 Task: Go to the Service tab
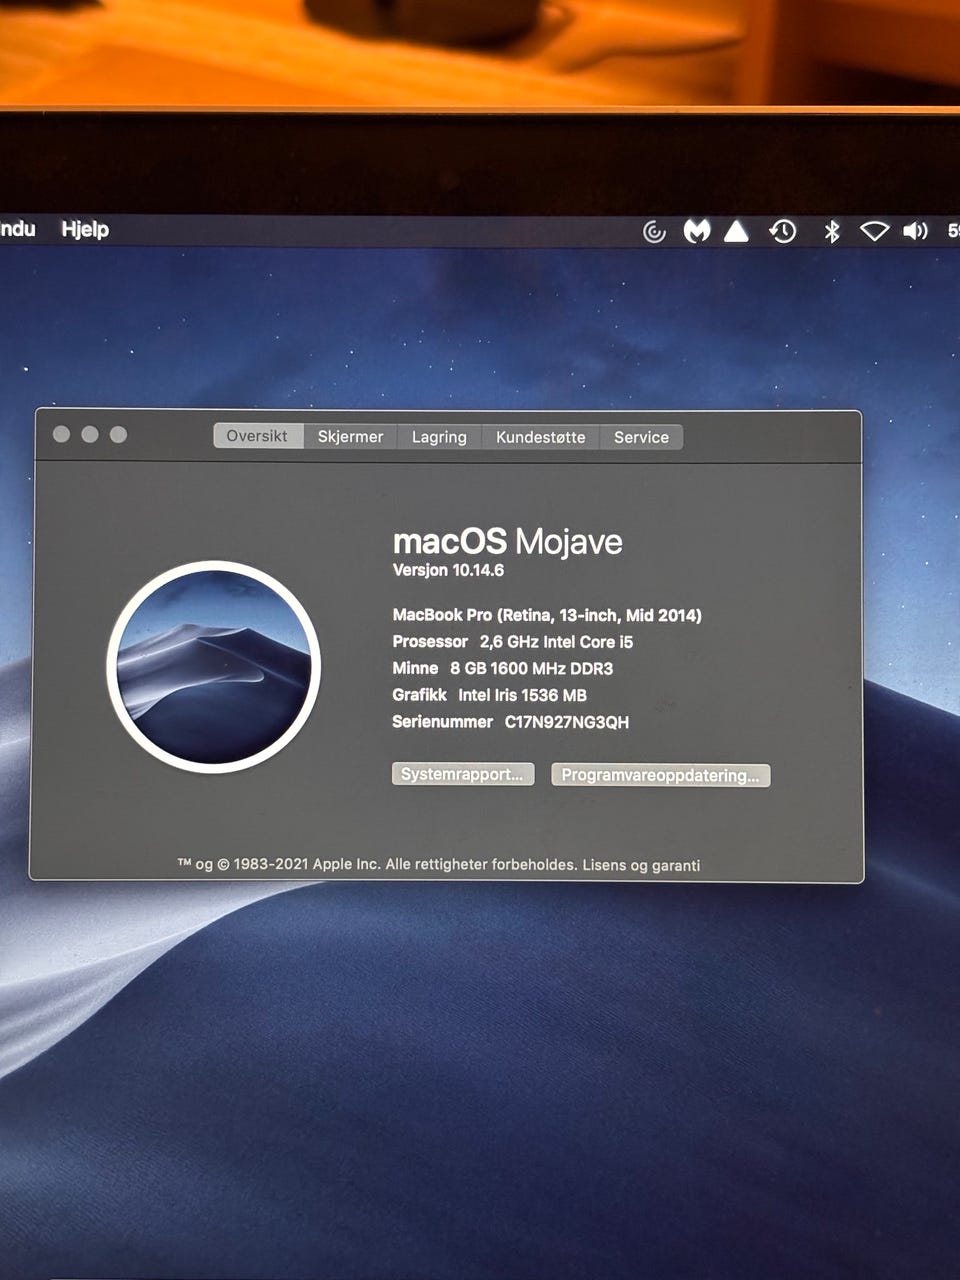tap(641, 437)
